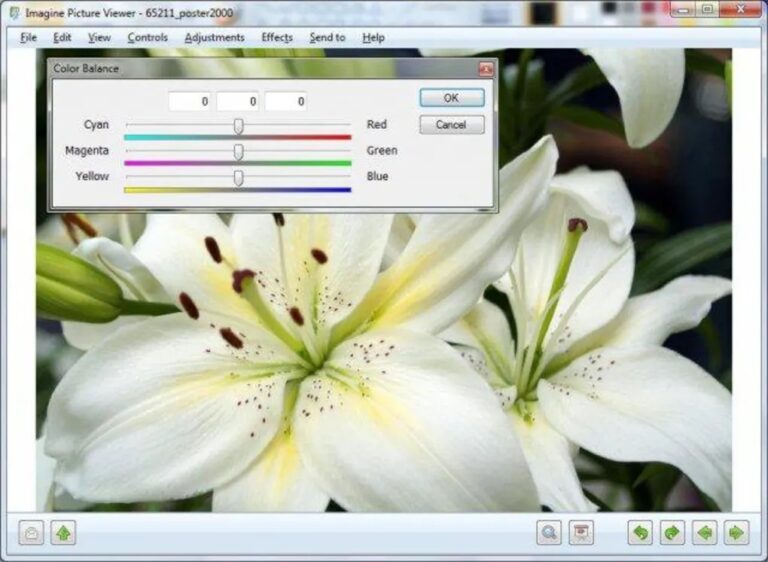
Task: Open the Effects menu
Action: (277, 38)
